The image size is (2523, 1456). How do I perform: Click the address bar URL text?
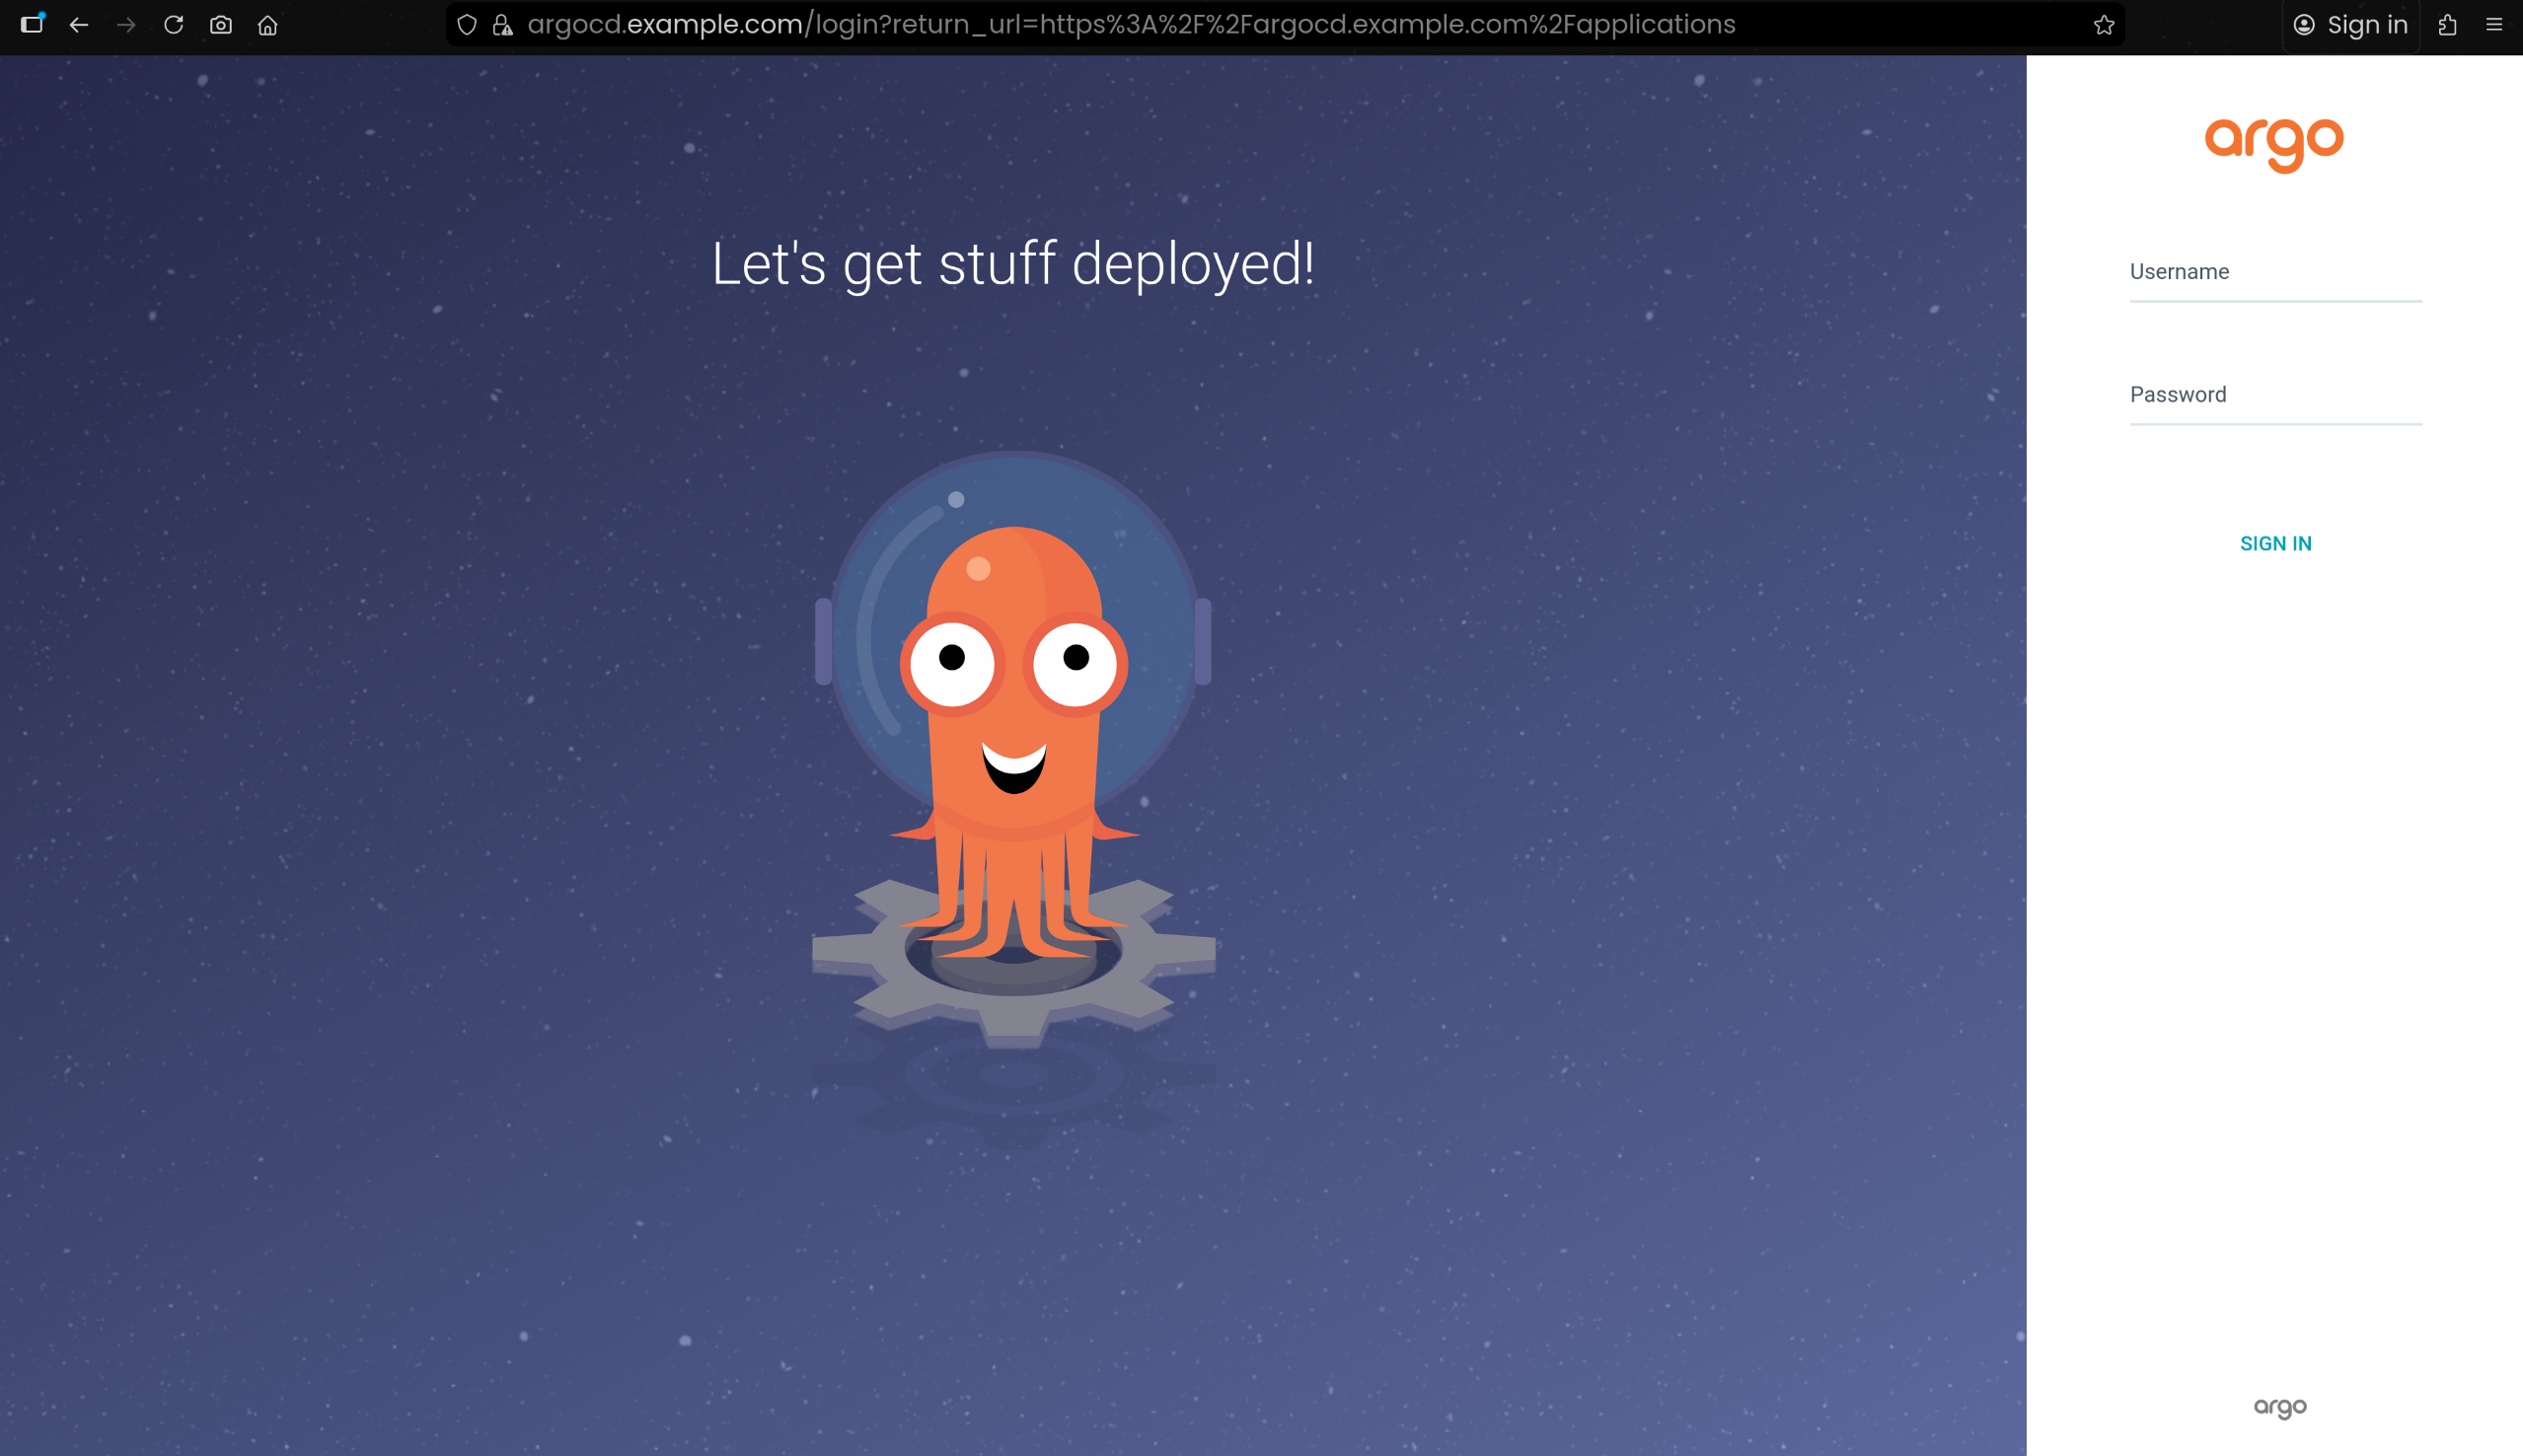click(x=1130, y=25)
